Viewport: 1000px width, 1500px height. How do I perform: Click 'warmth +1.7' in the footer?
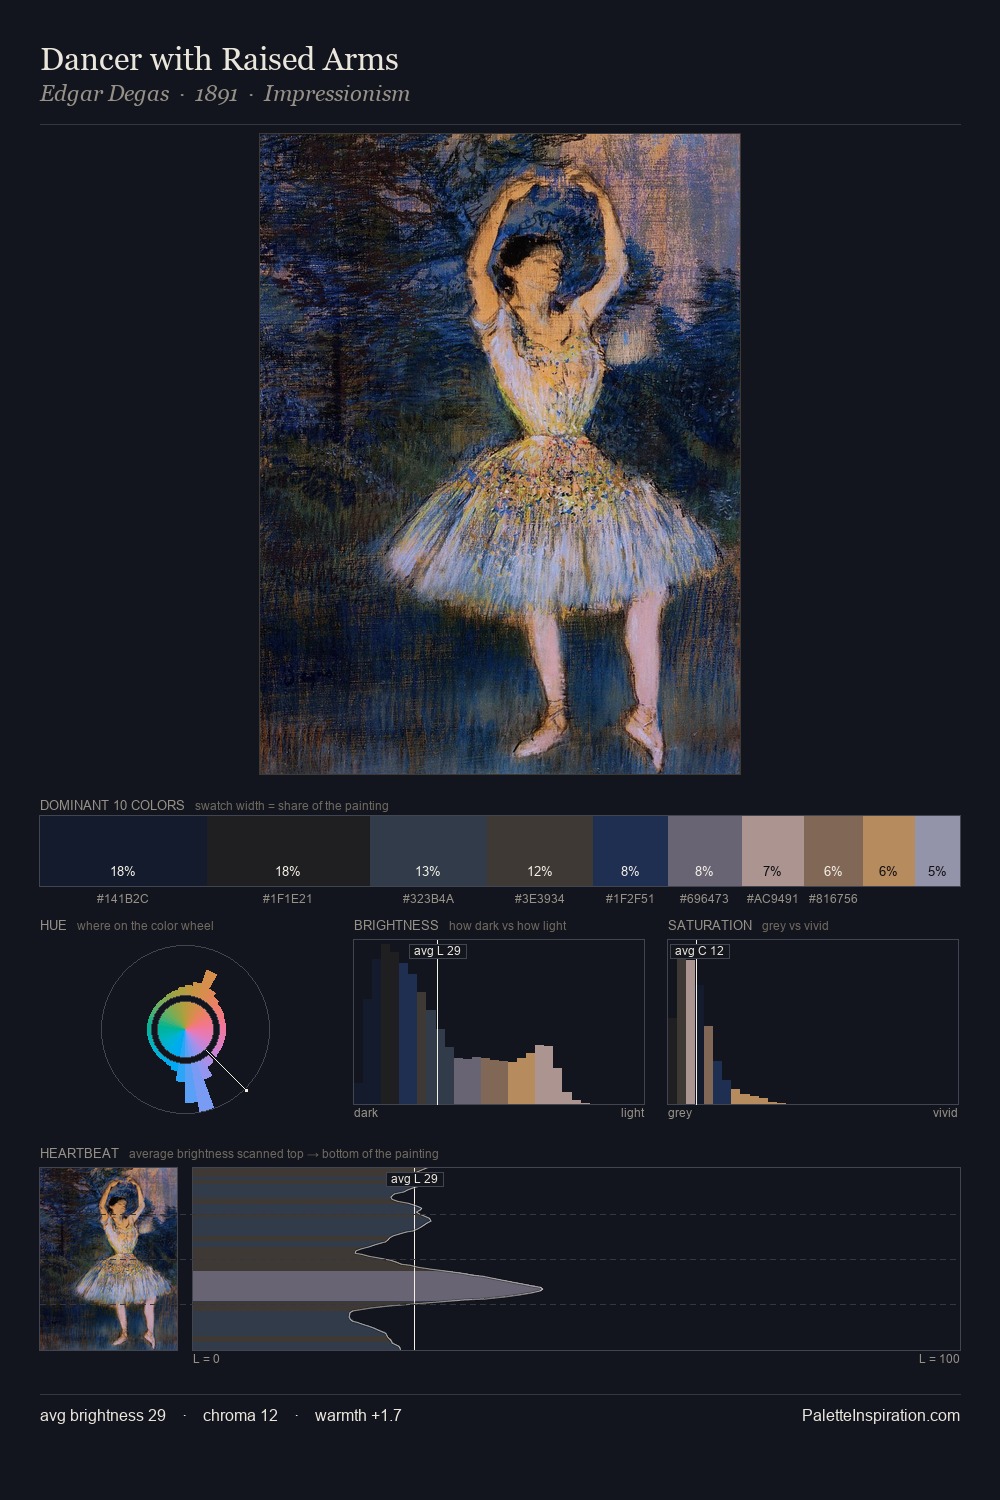pyautogui.click(x=358, y=1415)
